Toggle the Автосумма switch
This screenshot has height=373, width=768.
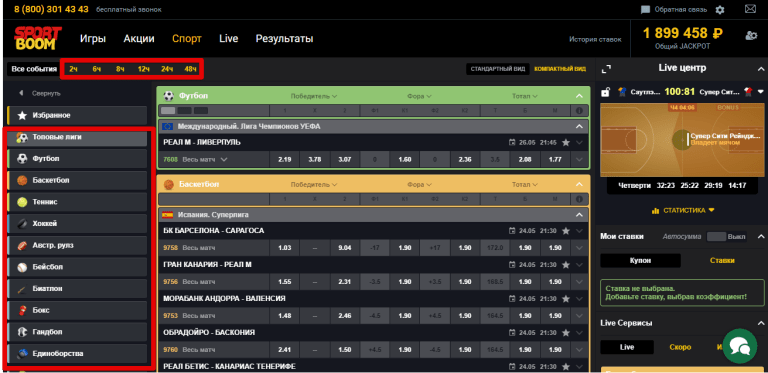[x=717, y=236]
